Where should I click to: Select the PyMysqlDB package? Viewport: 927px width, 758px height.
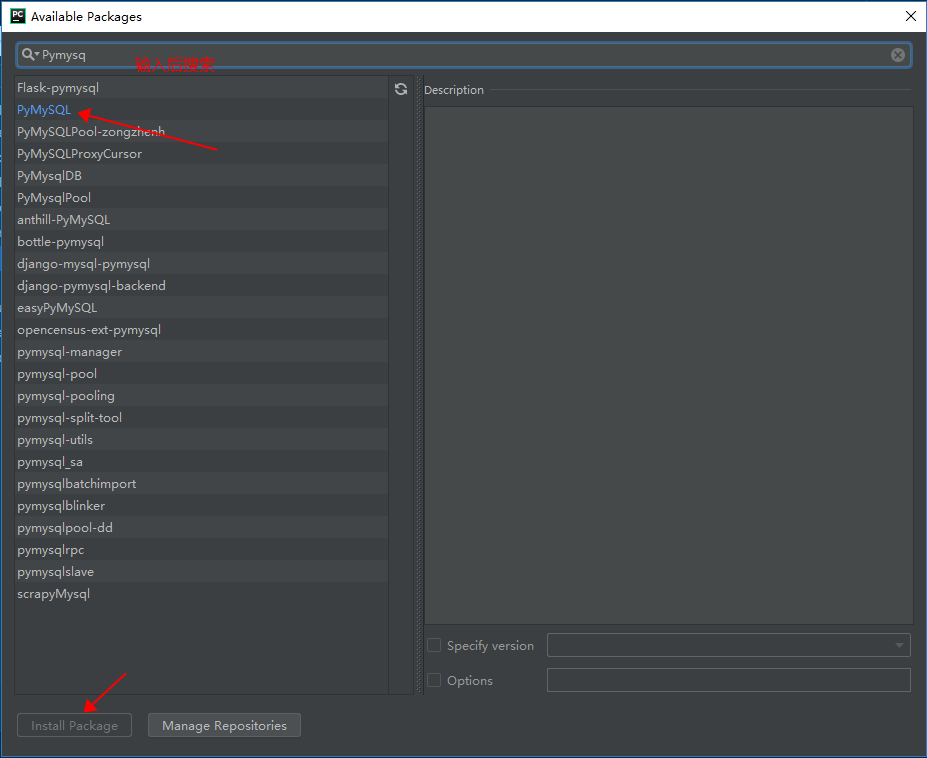pos(202,176)
